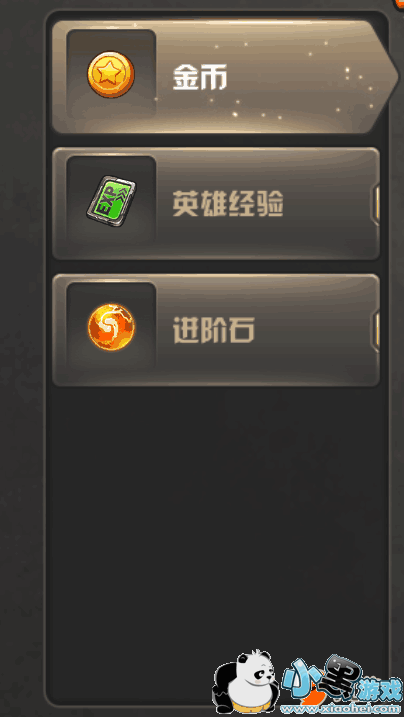The width and height of the screenshot is (404, 717).
Task: Open the 进阶石 tab
Action: 216,330
